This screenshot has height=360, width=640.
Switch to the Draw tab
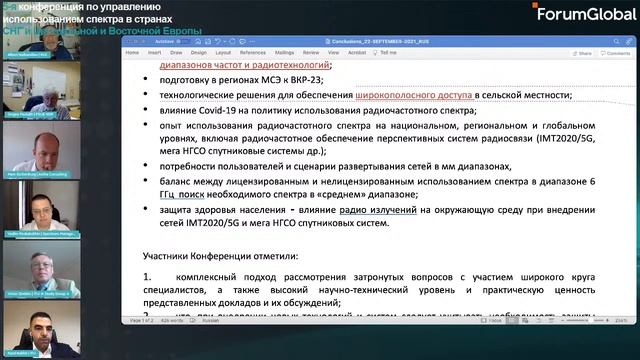pos(176,53)
